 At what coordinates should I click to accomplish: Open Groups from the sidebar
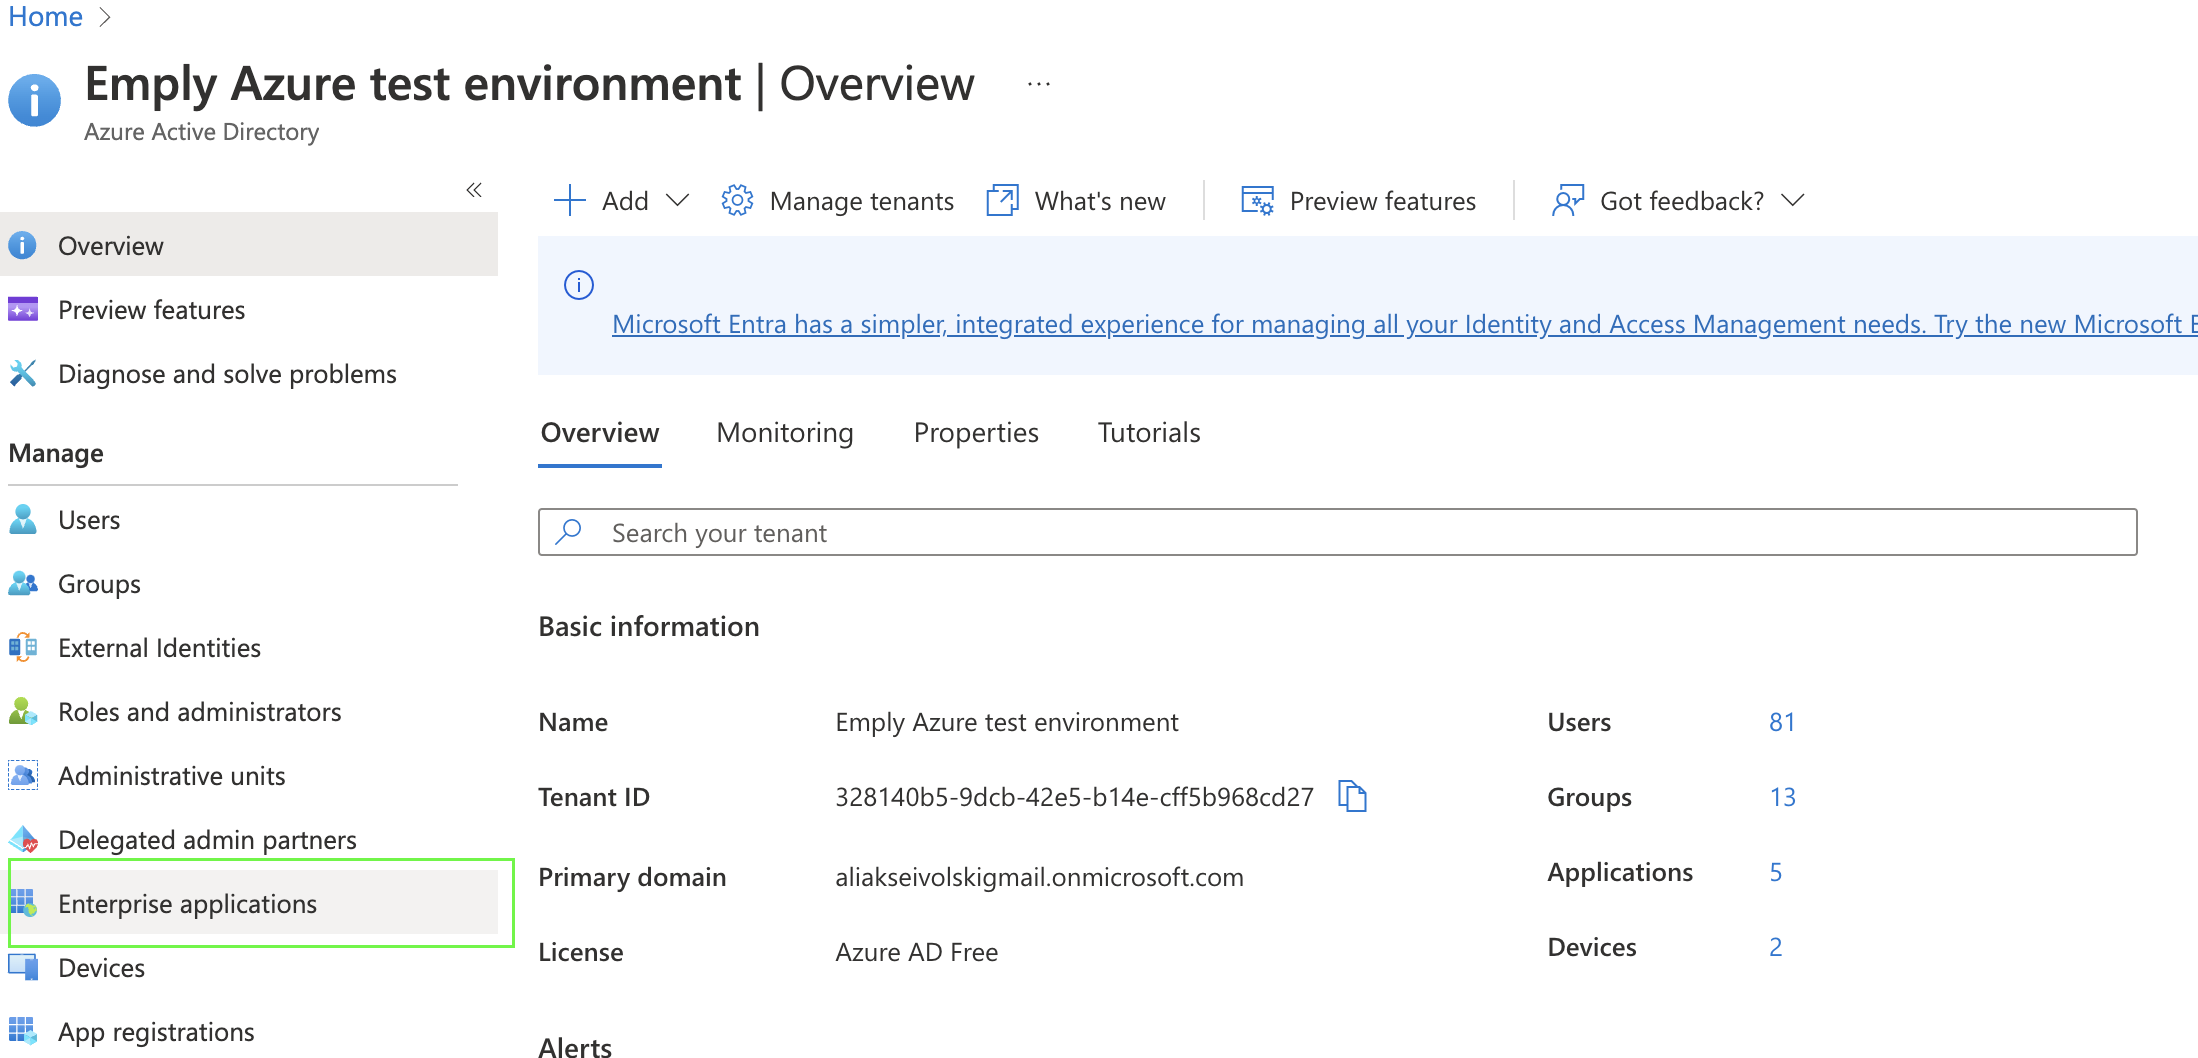[x=99, y=583]
